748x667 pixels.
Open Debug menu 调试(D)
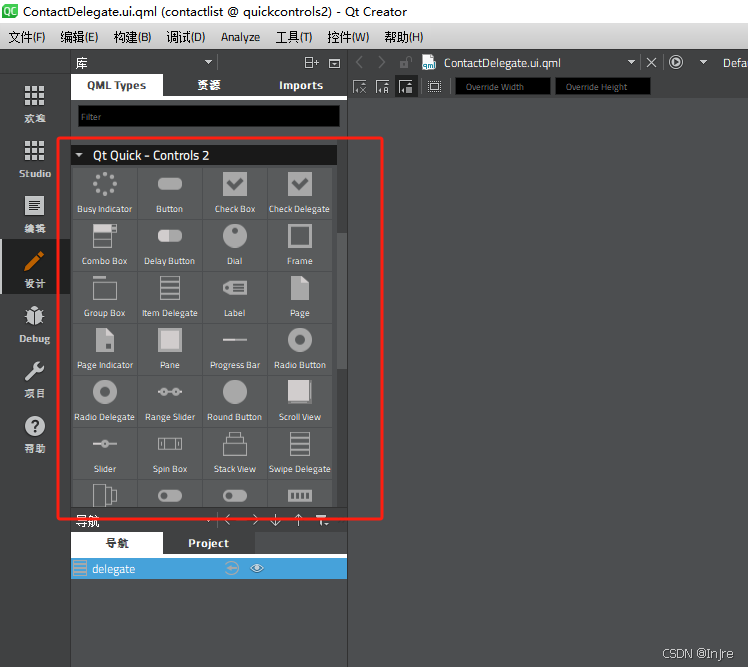click(186, 37)
